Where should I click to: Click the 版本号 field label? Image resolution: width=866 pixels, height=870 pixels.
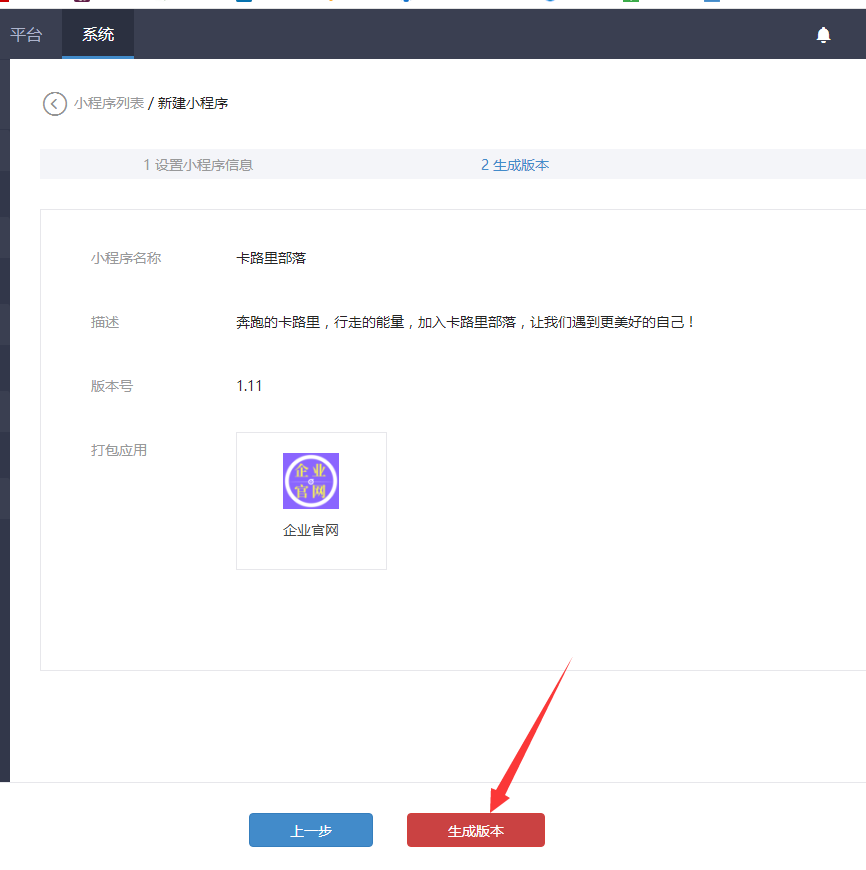[x=112, y=386]
